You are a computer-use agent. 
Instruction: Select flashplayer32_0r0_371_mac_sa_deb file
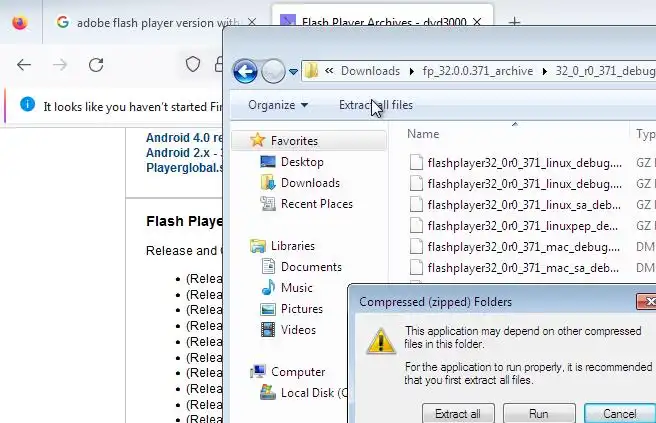[x=515, y=268]
